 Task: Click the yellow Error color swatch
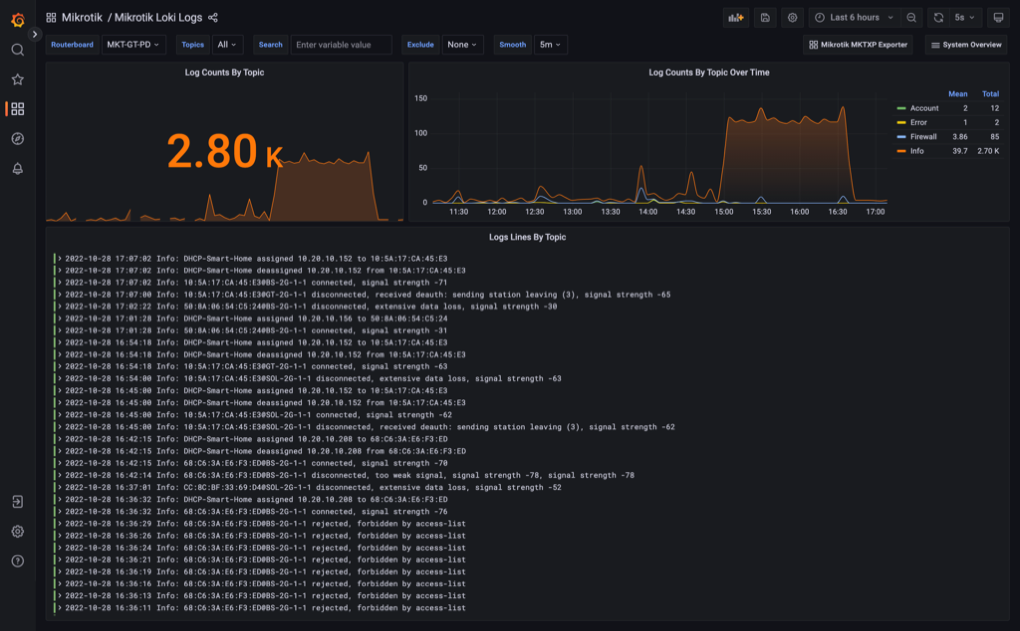901,122
